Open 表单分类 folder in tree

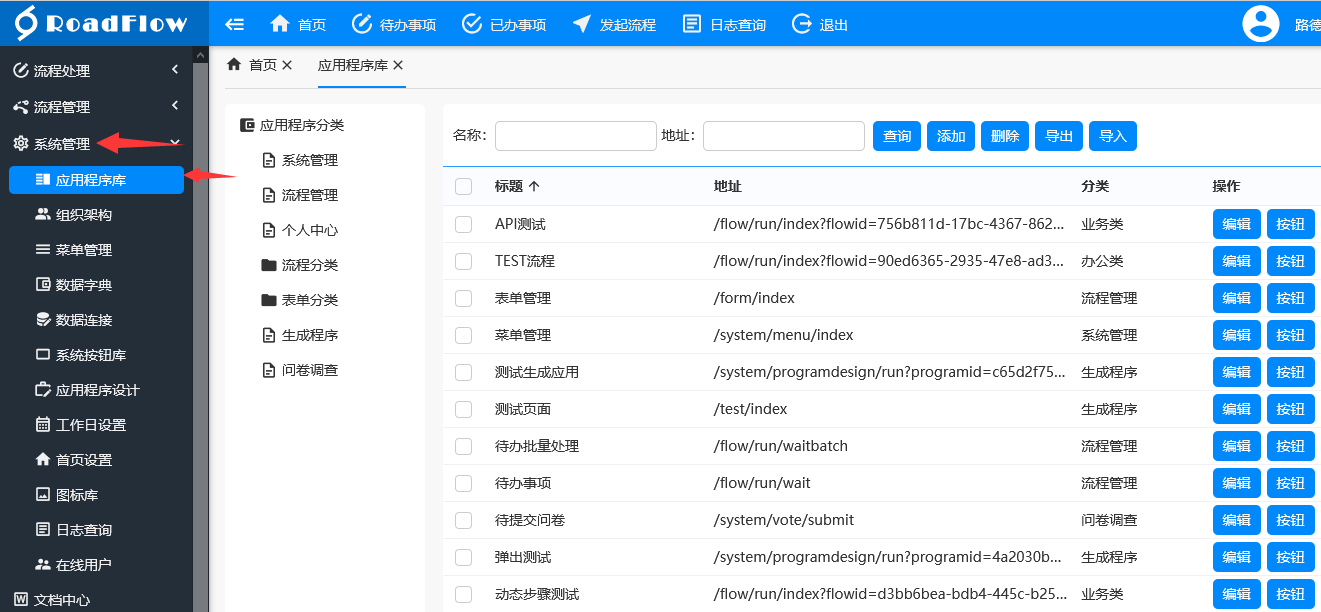(300, 300)
